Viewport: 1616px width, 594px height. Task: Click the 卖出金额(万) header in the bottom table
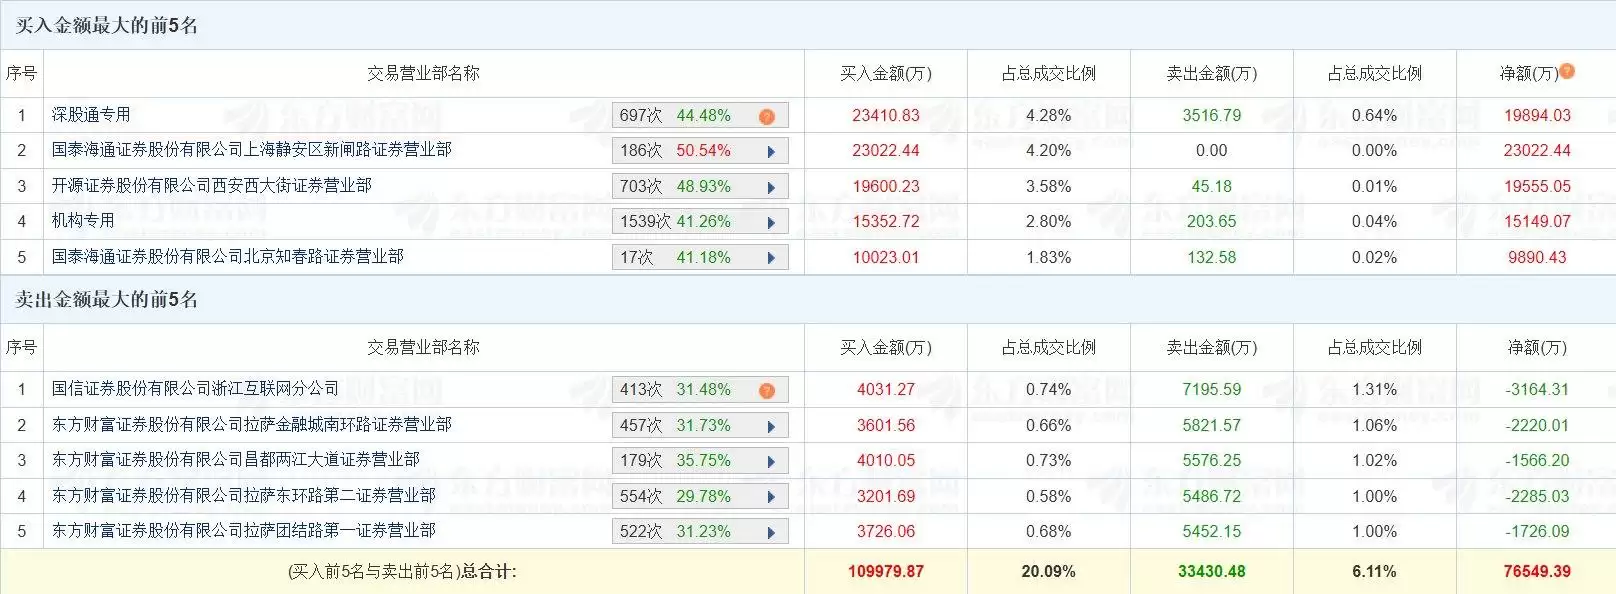tap(1211, 348)
